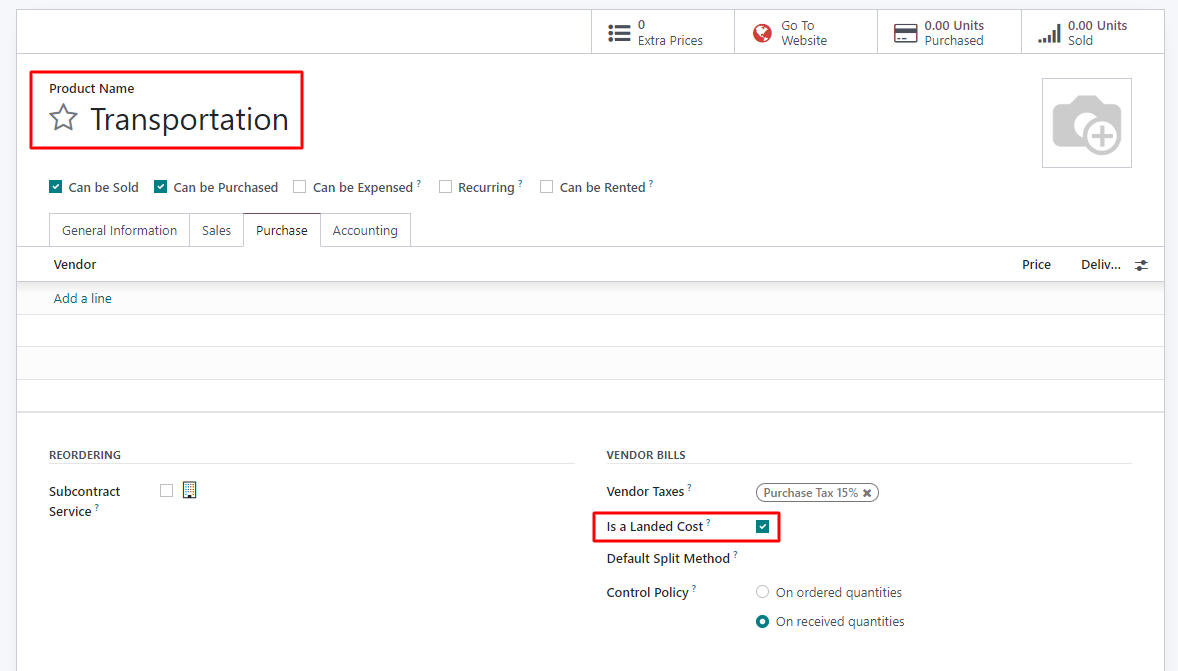This screenshot has height=671, width=1178.
Task: Uncheck Can be Sold checkbox
Action: point(56,186)
